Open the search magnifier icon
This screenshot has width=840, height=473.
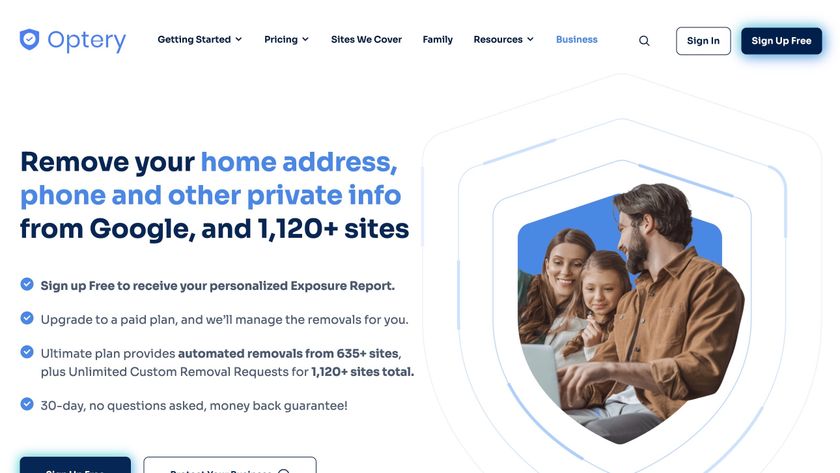644,41
